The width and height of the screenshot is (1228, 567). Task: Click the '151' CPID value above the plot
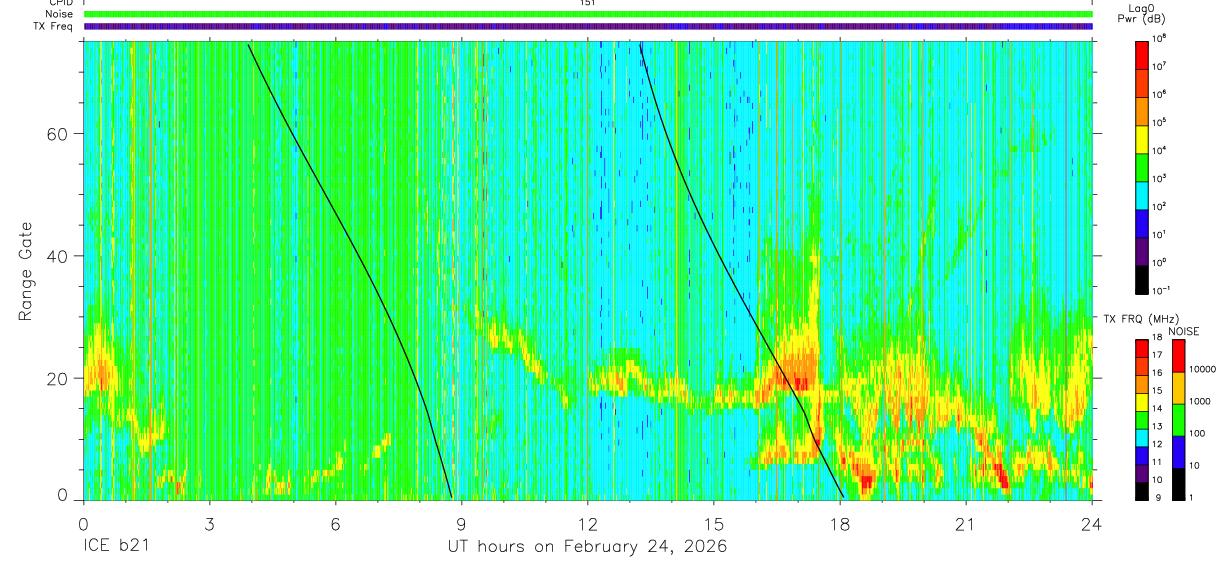(587, 3)
